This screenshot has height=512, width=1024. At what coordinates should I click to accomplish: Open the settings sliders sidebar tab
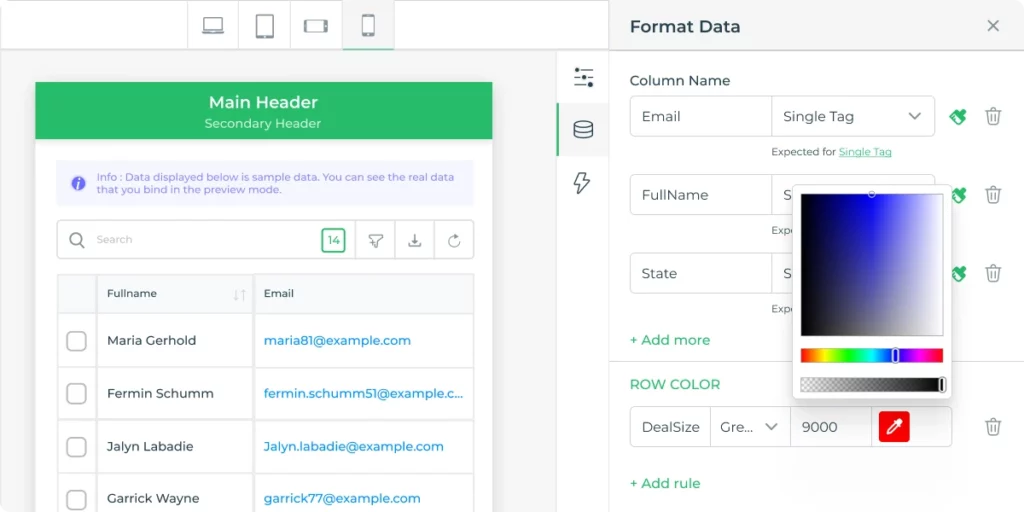pos(583,77)
